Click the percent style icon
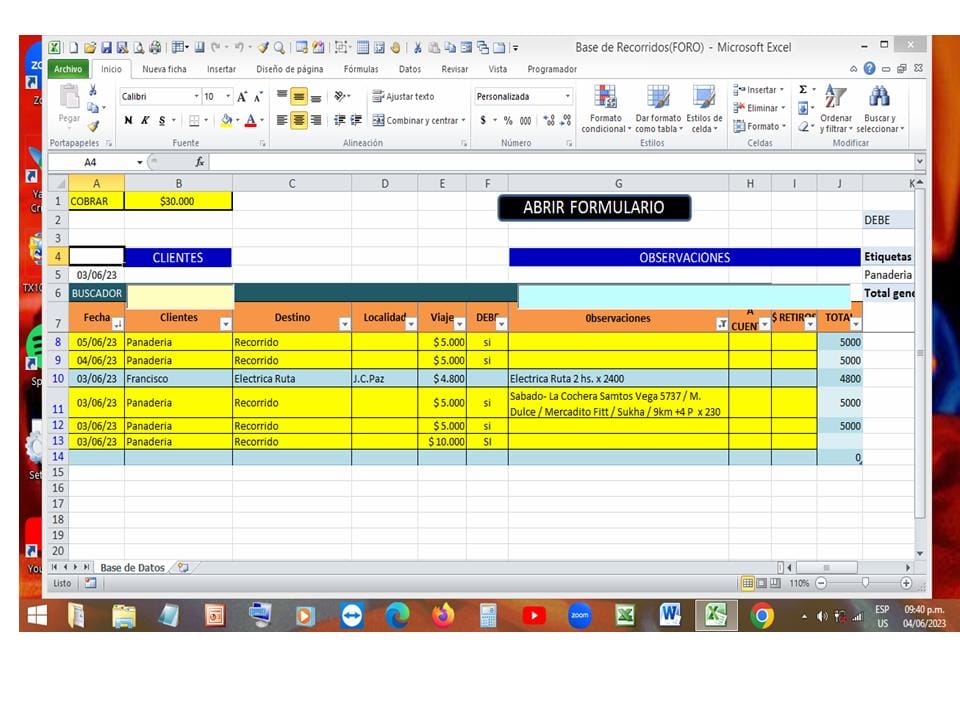960x720 pixels. tap(508, 120)
